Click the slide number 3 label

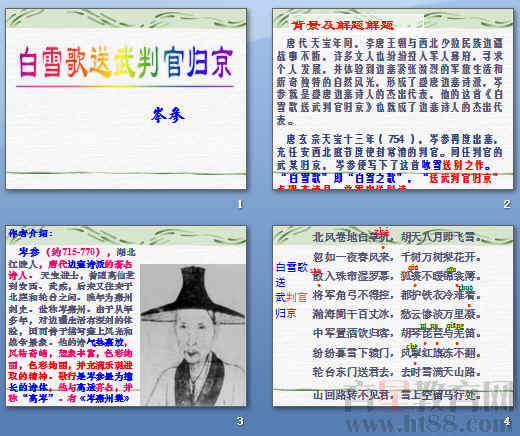[x=240, y=421]
